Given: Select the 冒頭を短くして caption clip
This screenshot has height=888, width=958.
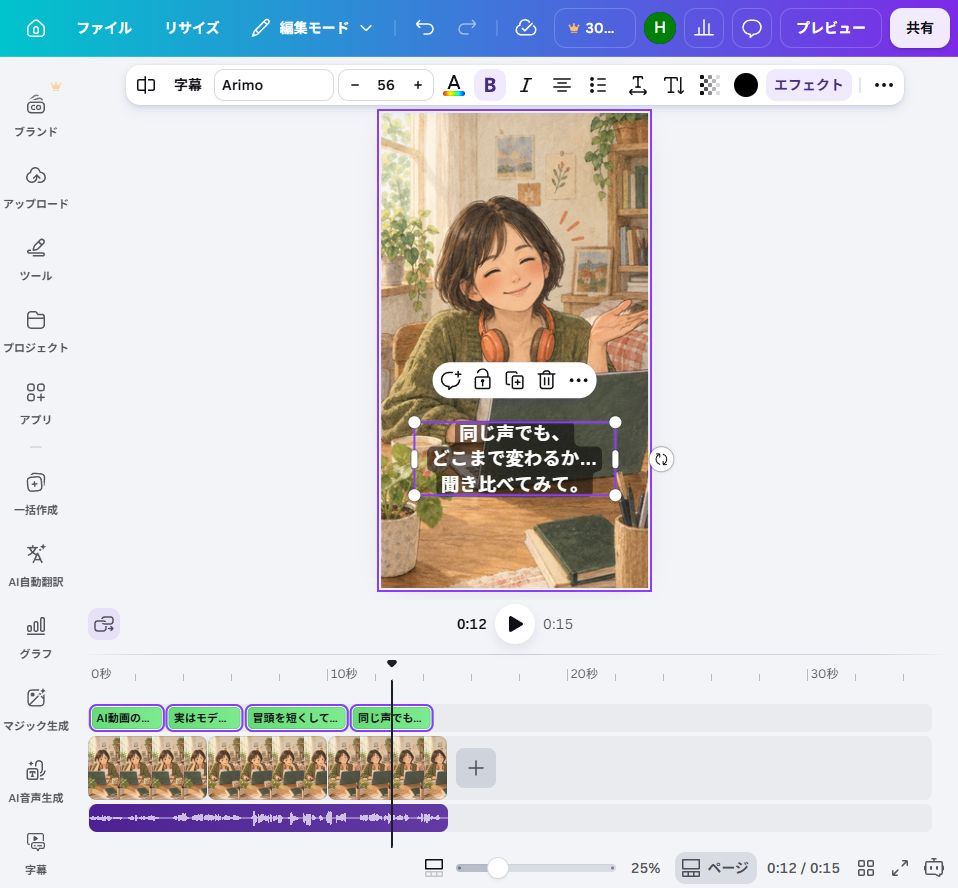Looking at the screenshot, I should click(297, 717).
